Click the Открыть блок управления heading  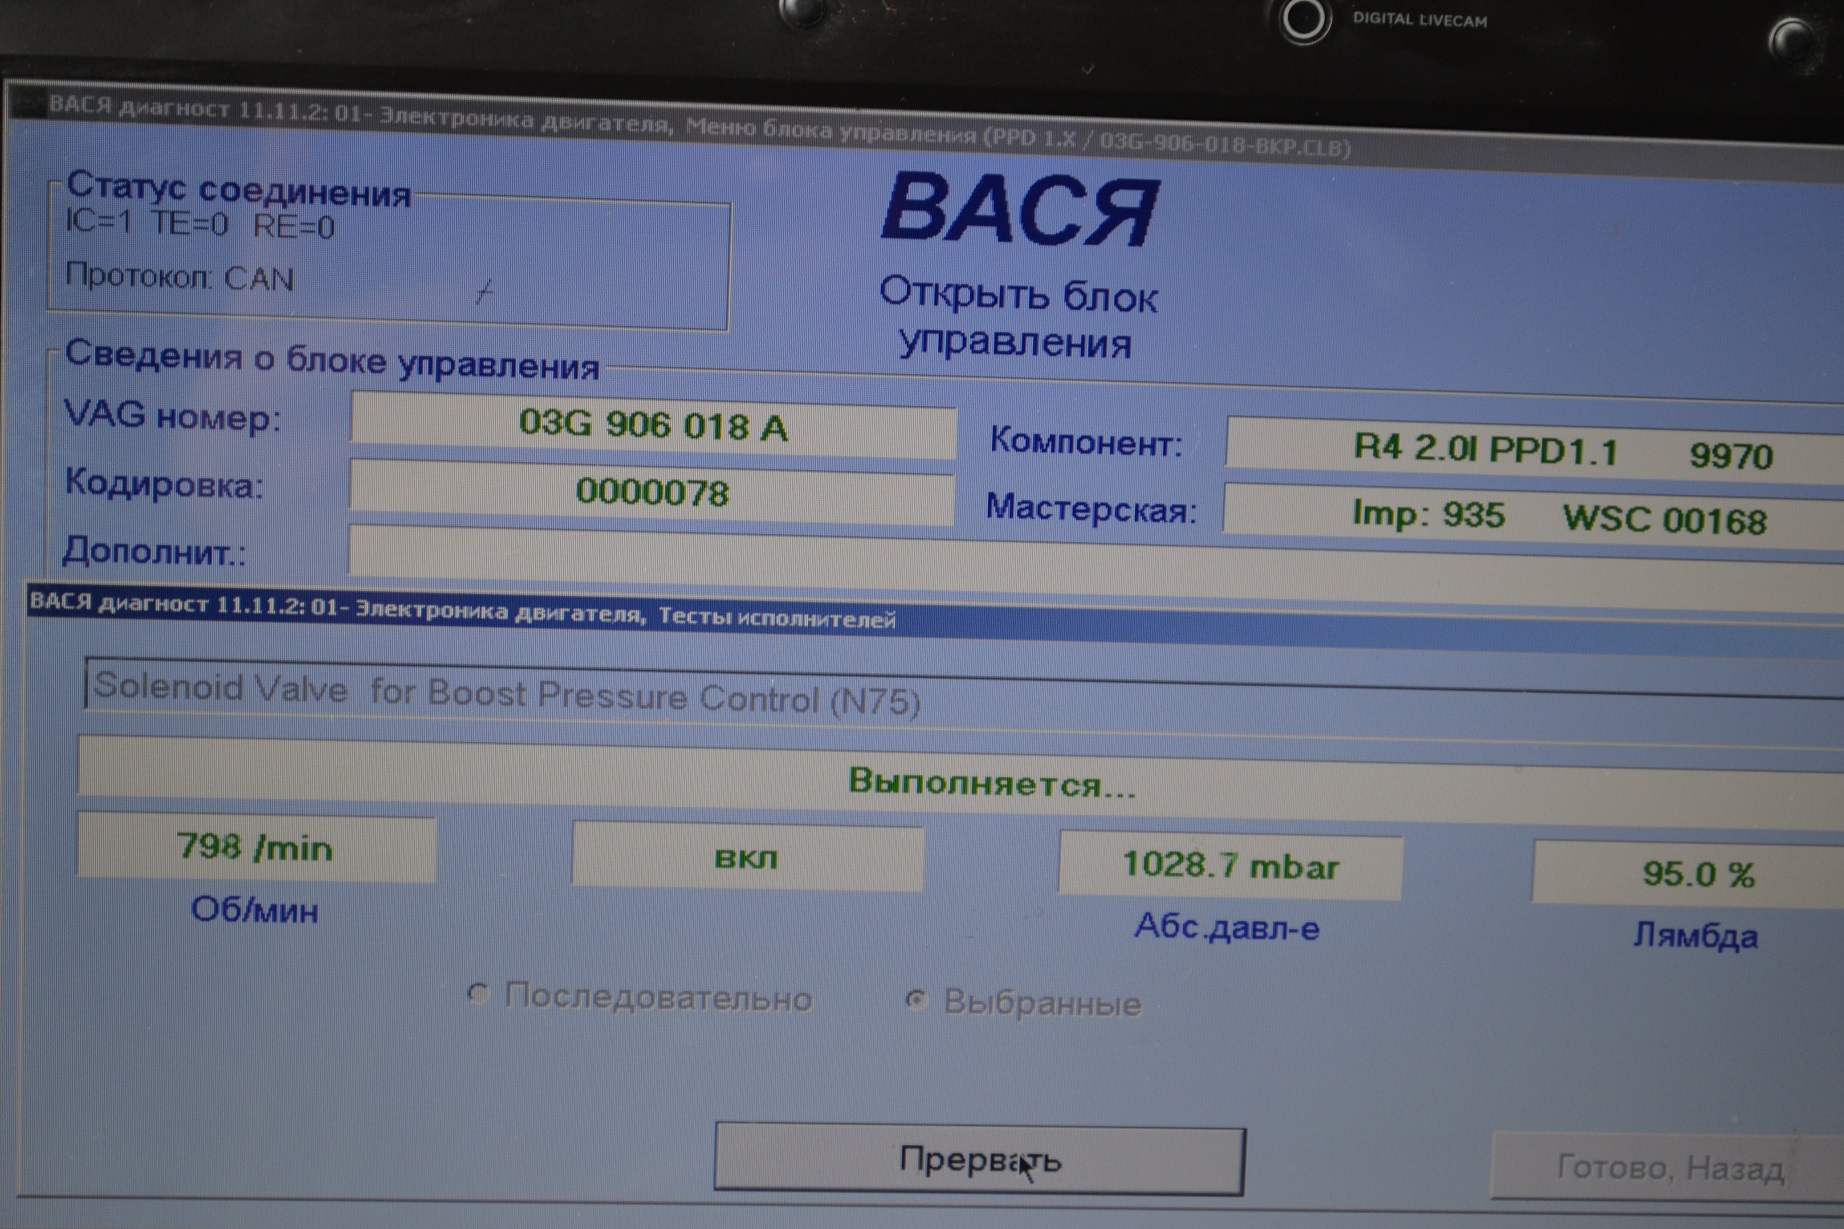[x=1017, y=318]
